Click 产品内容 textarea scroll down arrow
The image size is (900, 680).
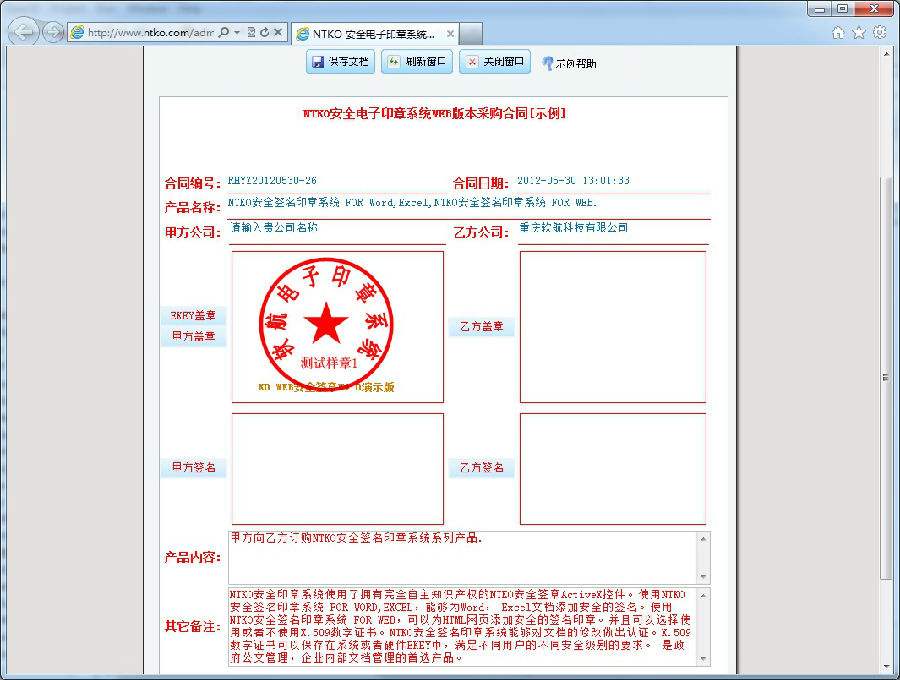point(704,577)
